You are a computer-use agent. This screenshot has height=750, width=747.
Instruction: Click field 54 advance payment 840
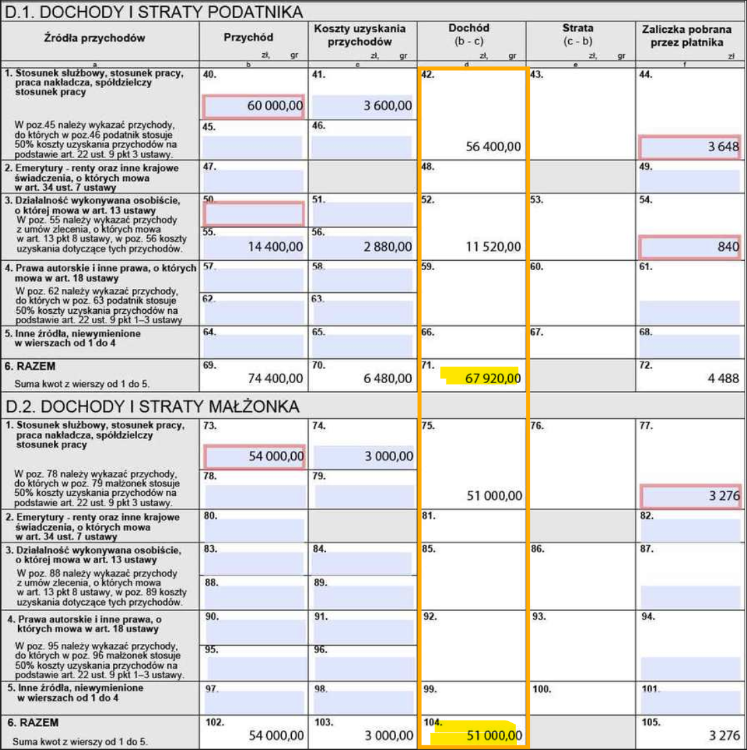coord(690,247)
